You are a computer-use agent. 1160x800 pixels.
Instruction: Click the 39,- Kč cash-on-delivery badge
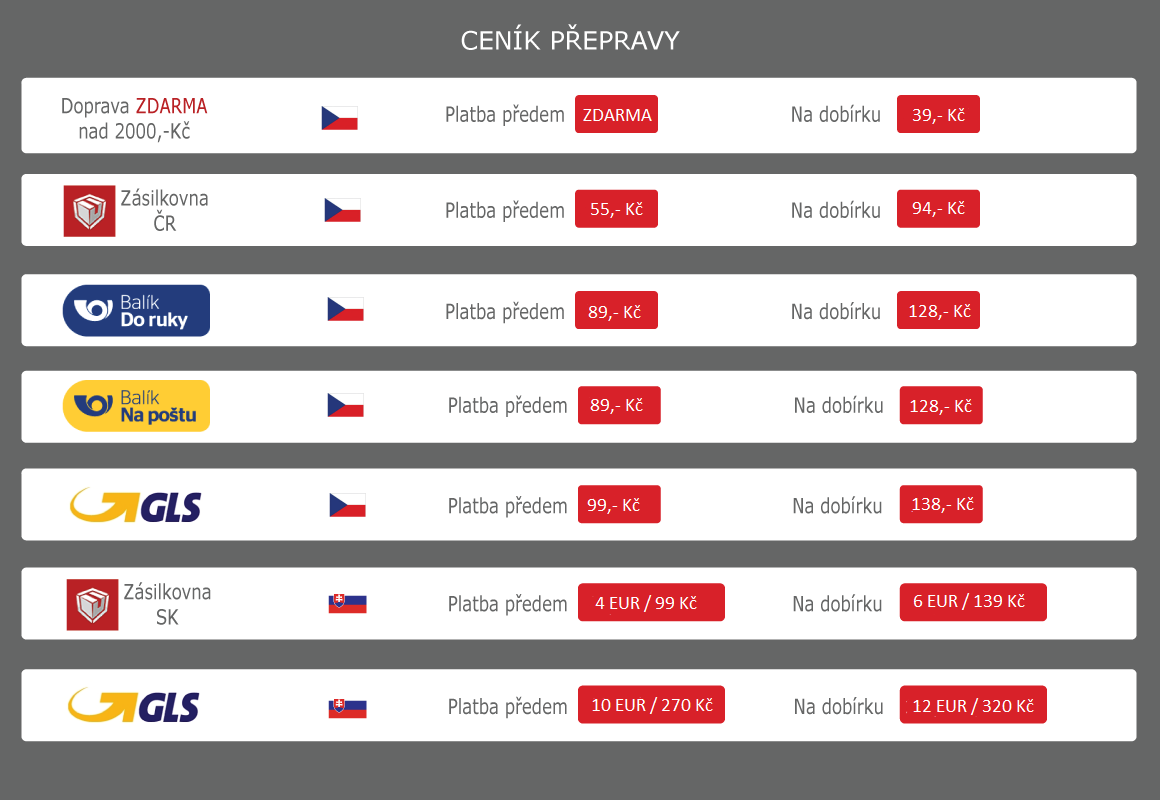pos(938,115)
